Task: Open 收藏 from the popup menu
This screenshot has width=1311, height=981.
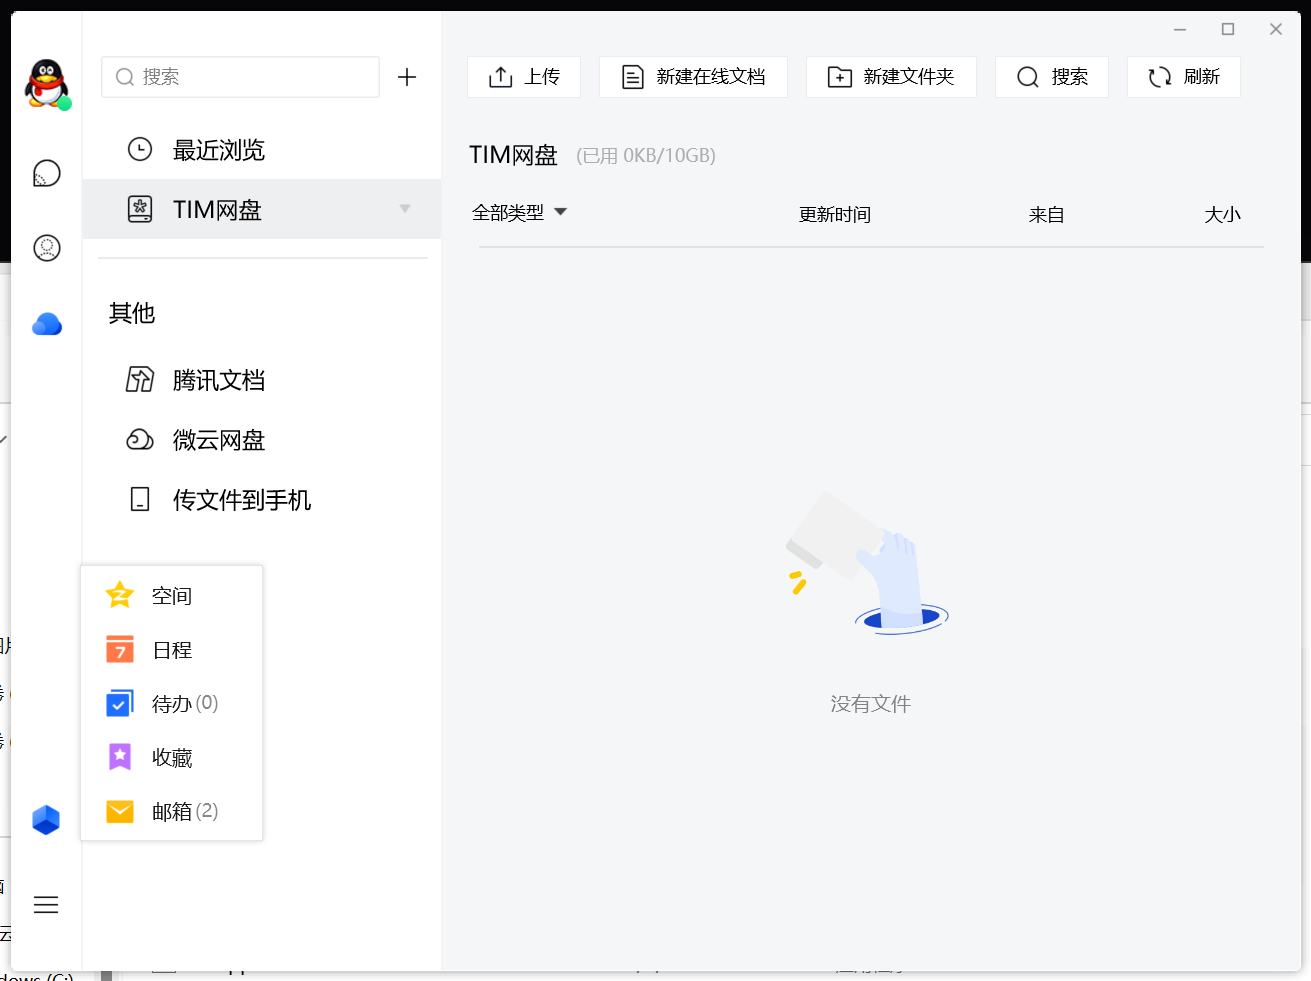Action: click(172, 757)
